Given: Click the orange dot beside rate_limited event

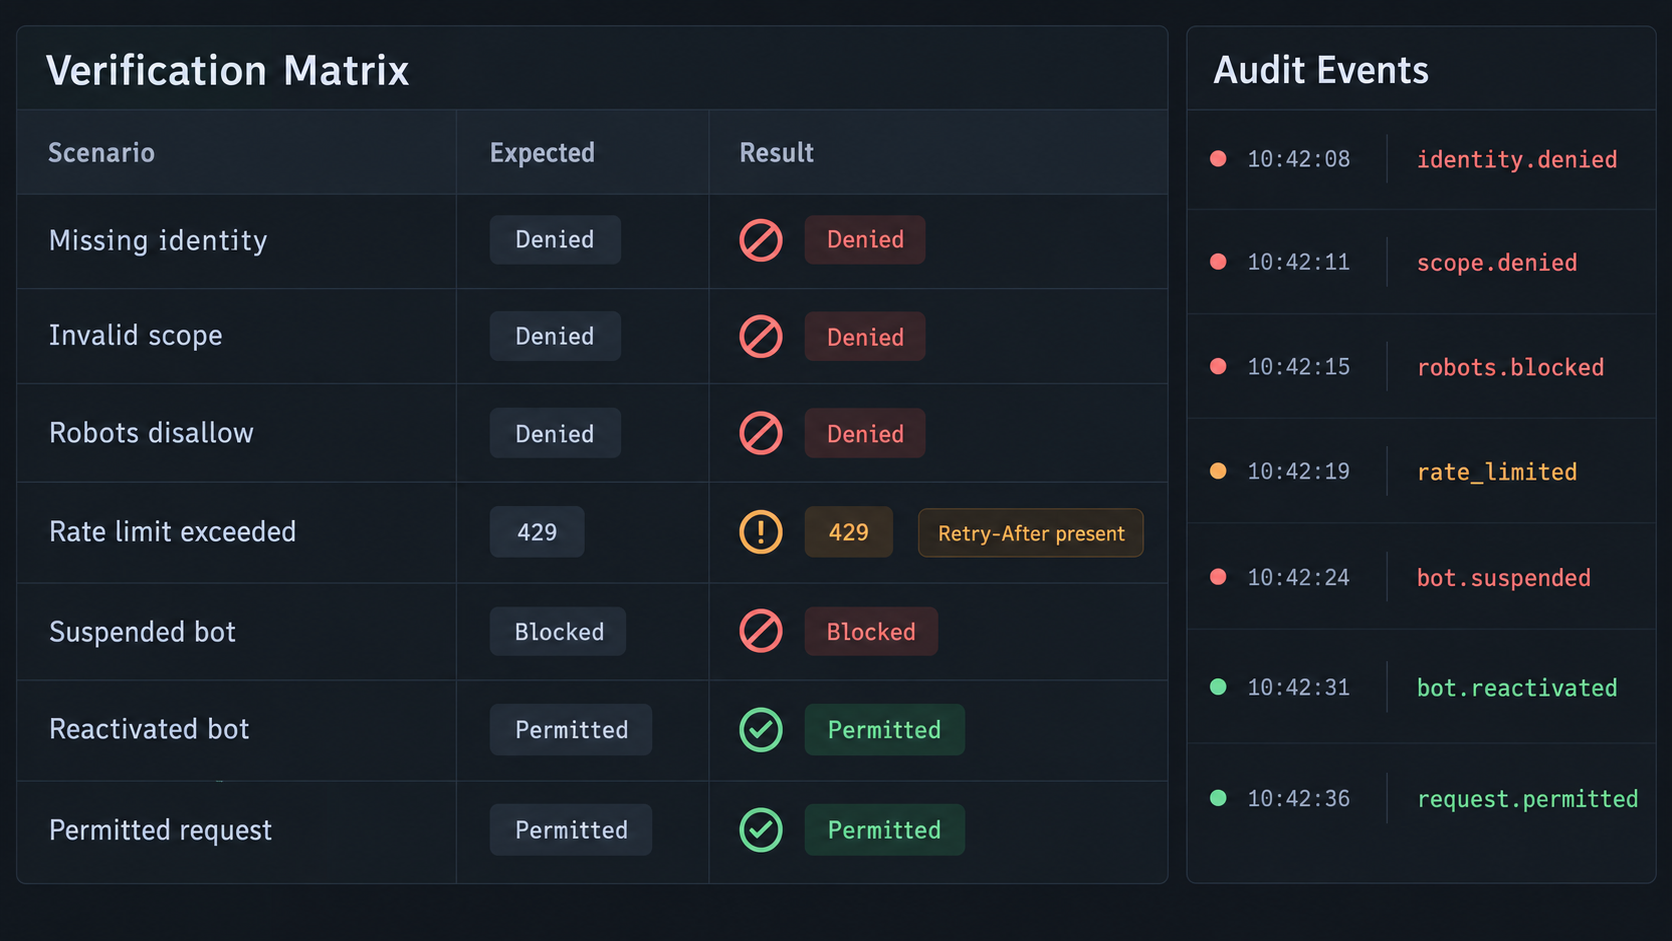Looking at the screenshot, I should pos(1218,471).
